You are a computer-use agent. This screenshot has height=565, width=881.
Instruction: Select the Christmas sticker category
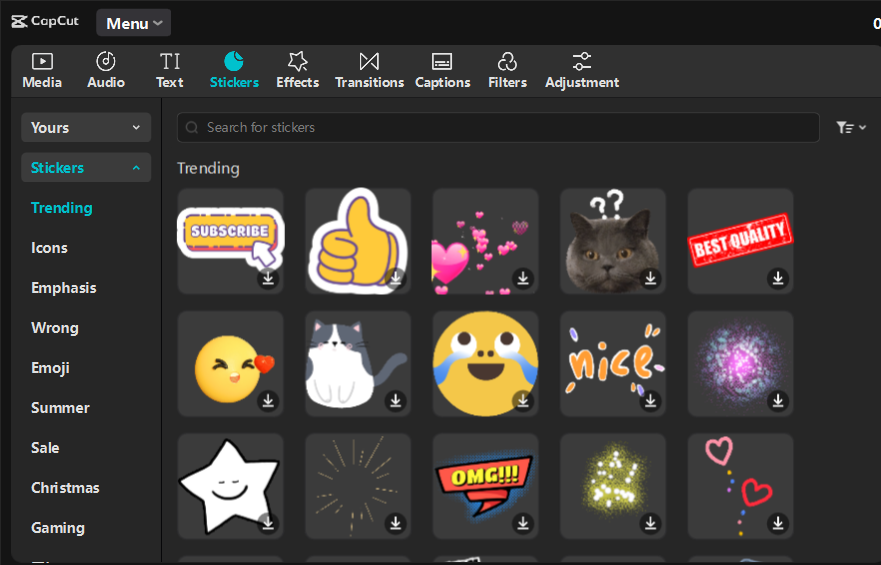click(x=65, y=488)
